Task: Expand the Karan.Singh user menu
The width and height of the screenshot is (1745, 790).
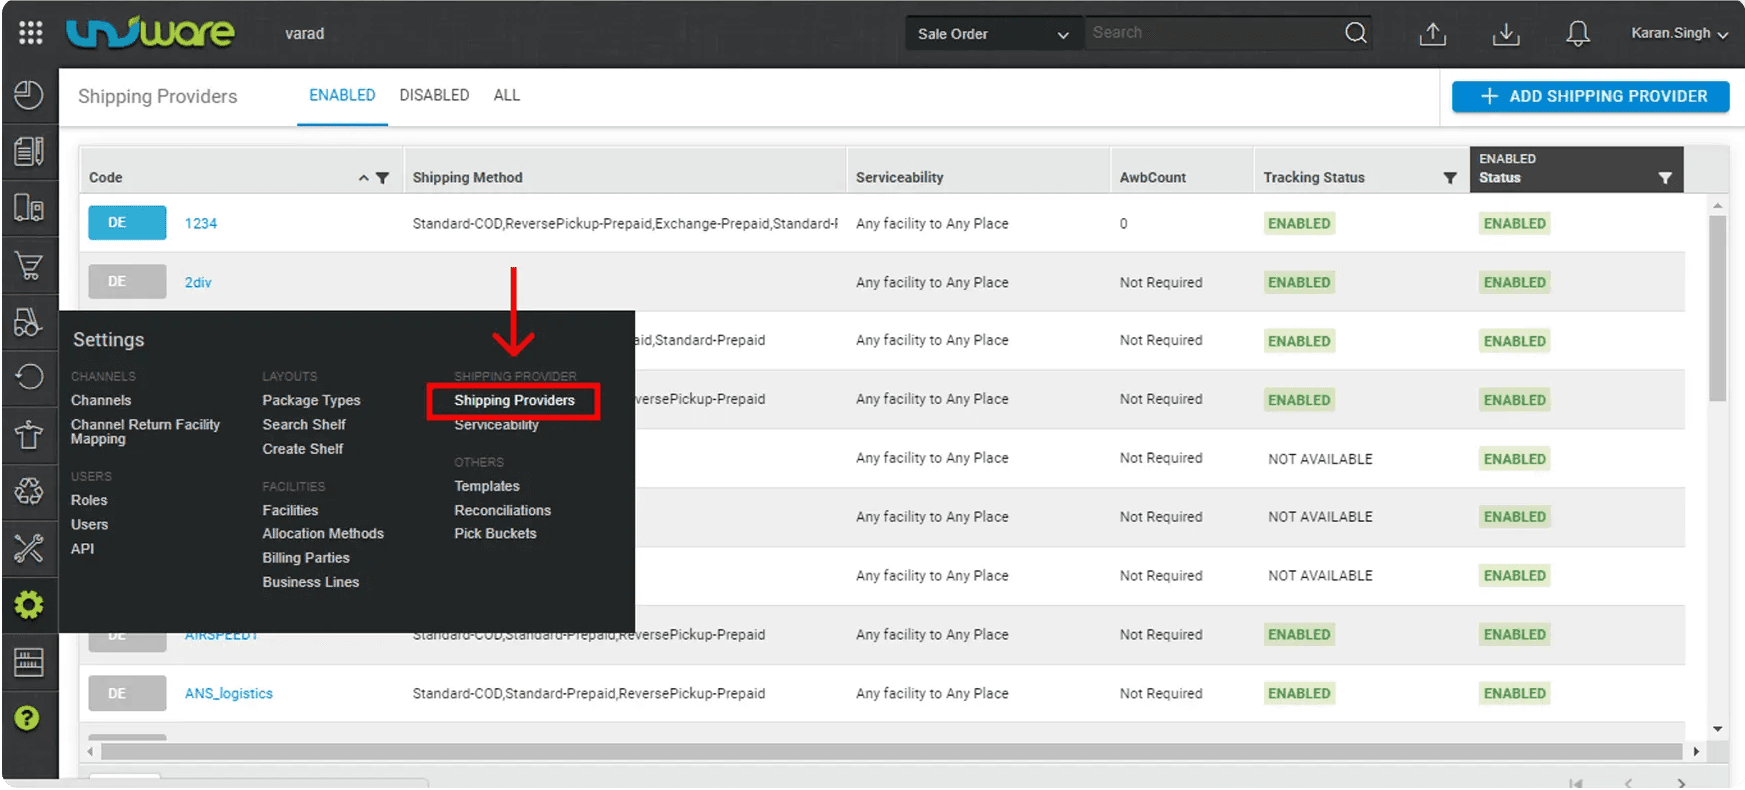Action: click(x=1679, y=33)
